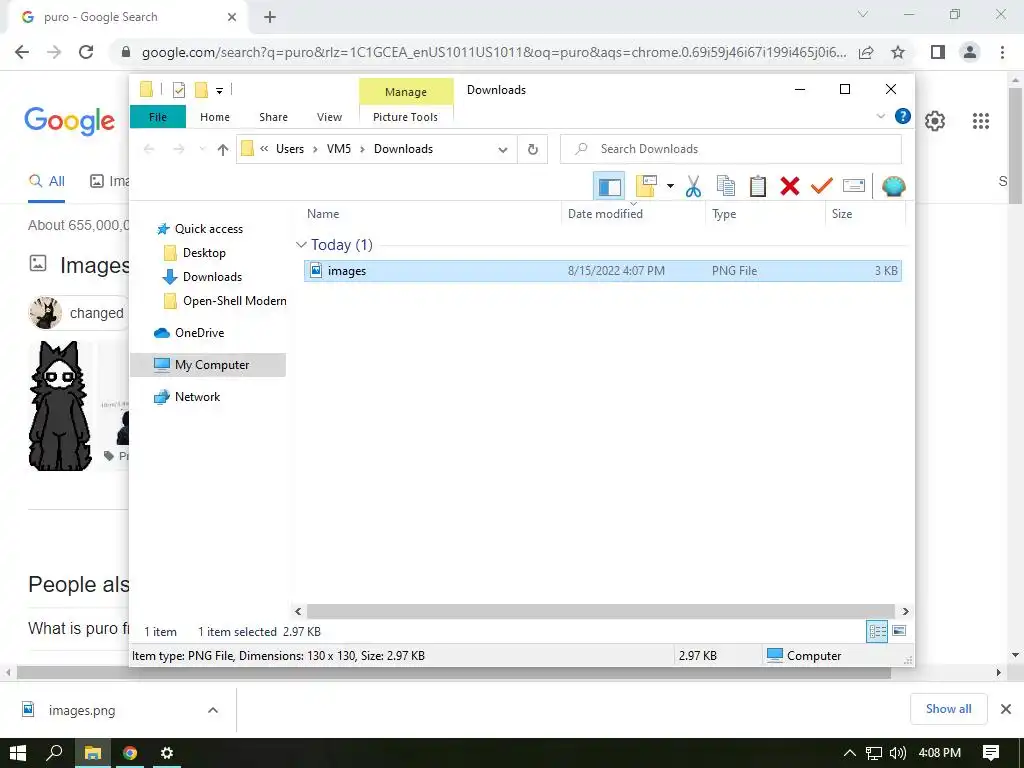The image size is (1024, 768).
Task: Click the Manage contextual tab
Action: [x=406, y=91]
